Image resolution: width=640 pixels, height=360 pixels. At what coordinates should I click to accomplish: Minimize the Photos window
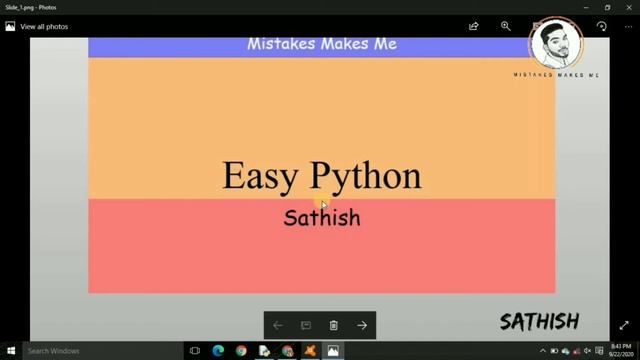[x=586, y=7]
